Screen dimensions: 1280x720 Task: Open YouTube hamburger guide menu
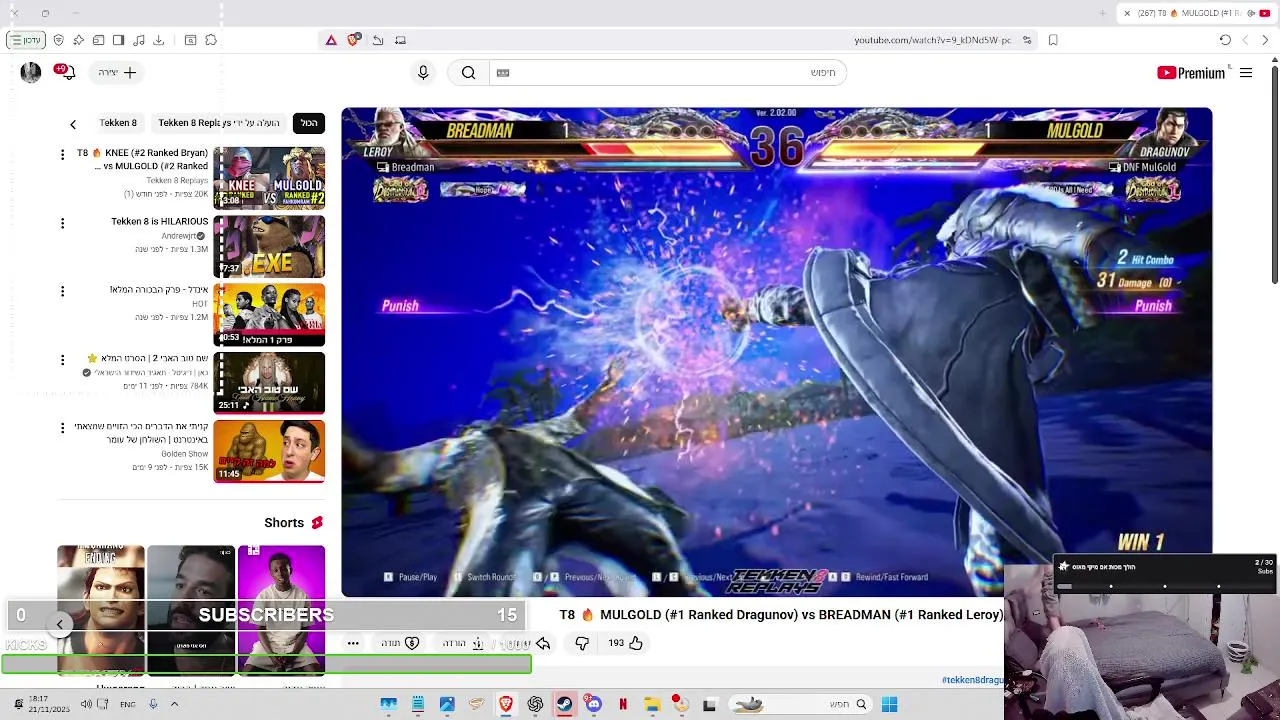pos(1246,73)
